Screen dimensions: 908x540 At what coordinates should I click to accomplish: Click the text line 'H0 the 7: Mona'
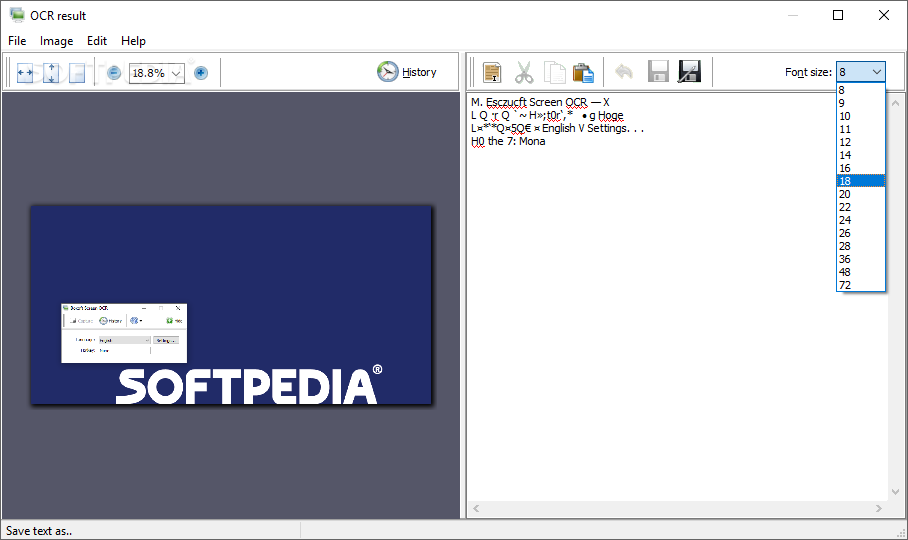click(x=508, y=141)
